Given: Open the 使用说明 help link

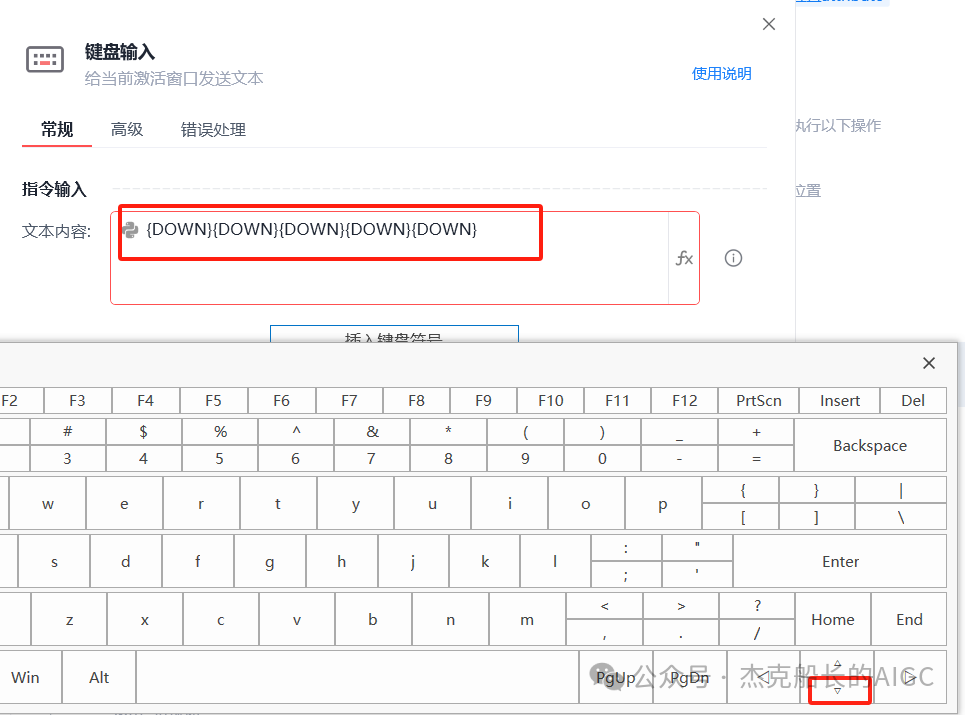Looking at the screenshot, I should [x=721, y=74].
